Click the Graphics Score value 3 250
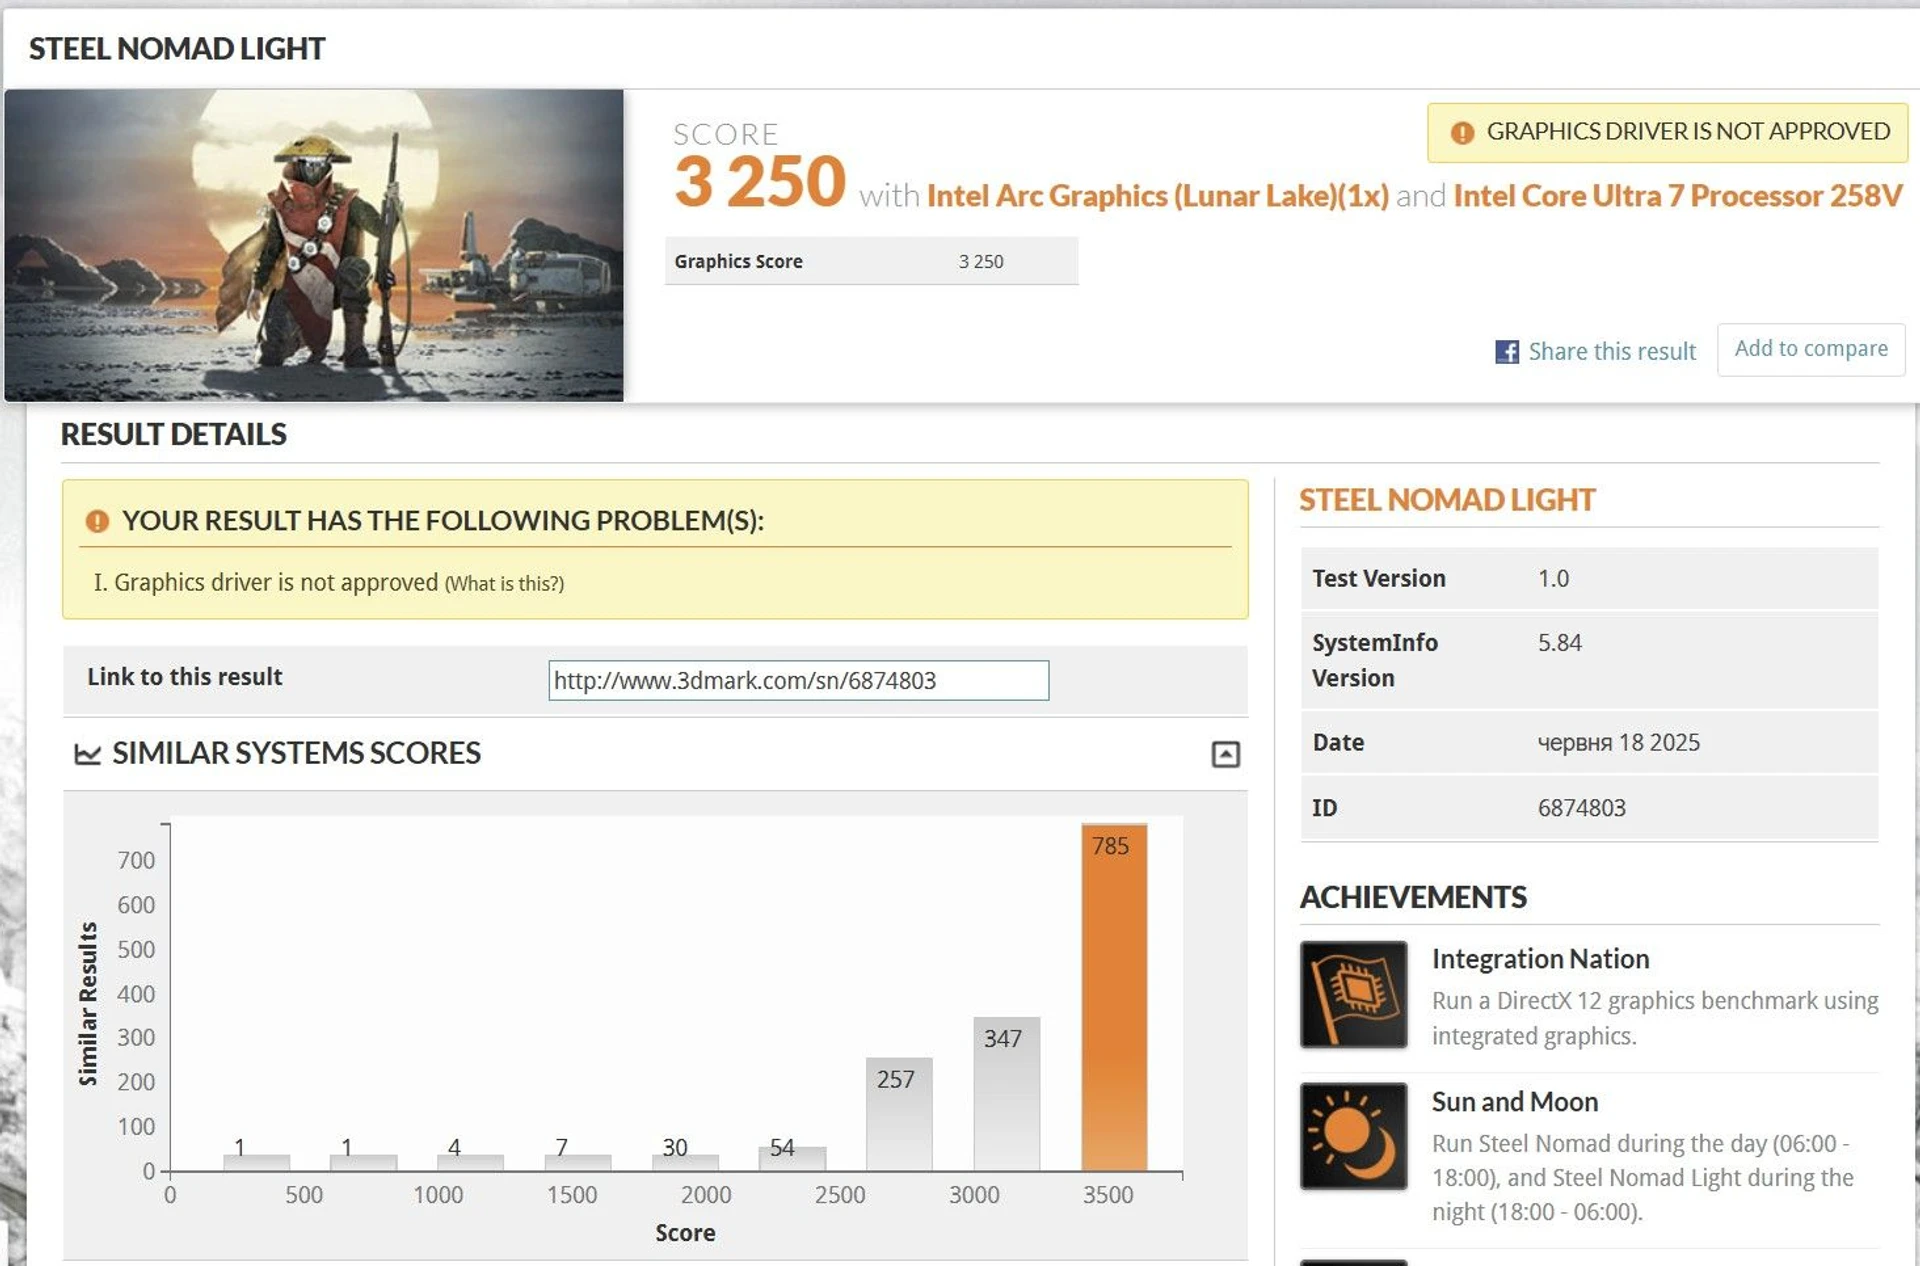 (981, 262)
